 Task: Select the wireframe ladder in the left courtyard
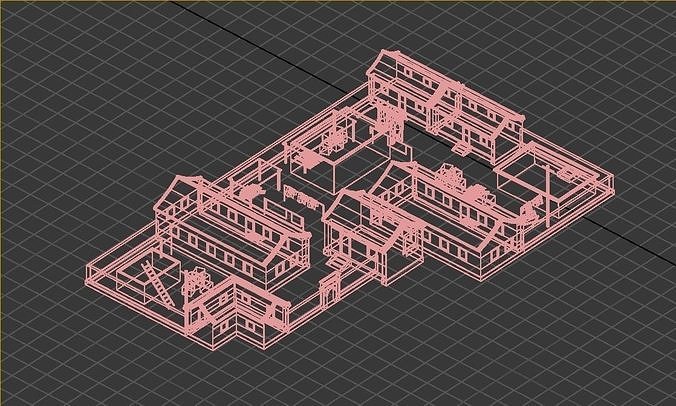point(158,284)
